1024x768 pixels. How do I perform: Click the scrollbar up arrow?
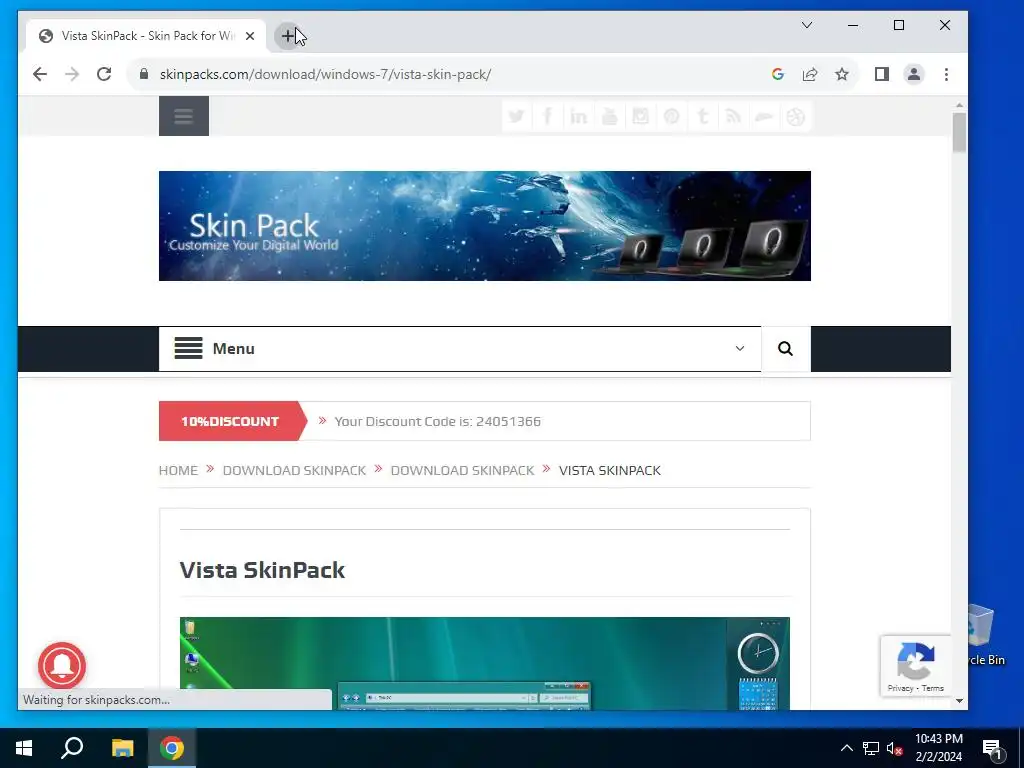(x=959, y=104)
